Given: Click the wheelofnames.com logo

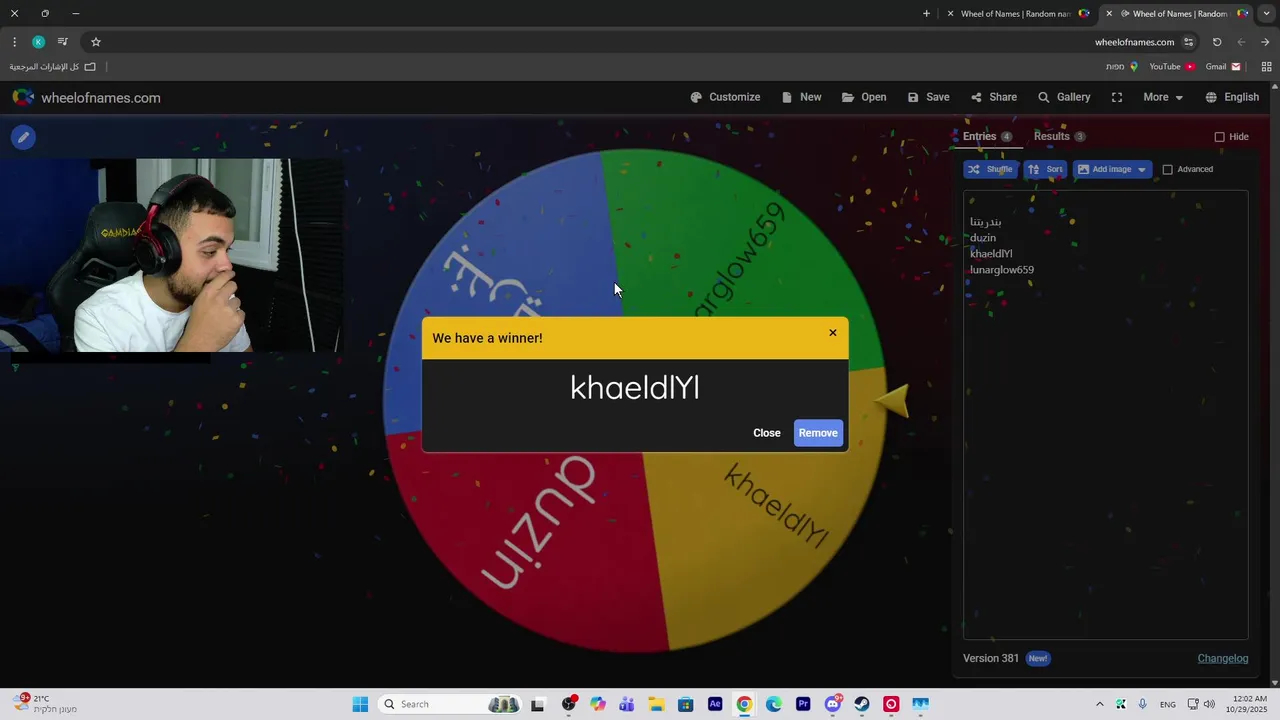Looking at the screenshot, I should coord(86,97).
